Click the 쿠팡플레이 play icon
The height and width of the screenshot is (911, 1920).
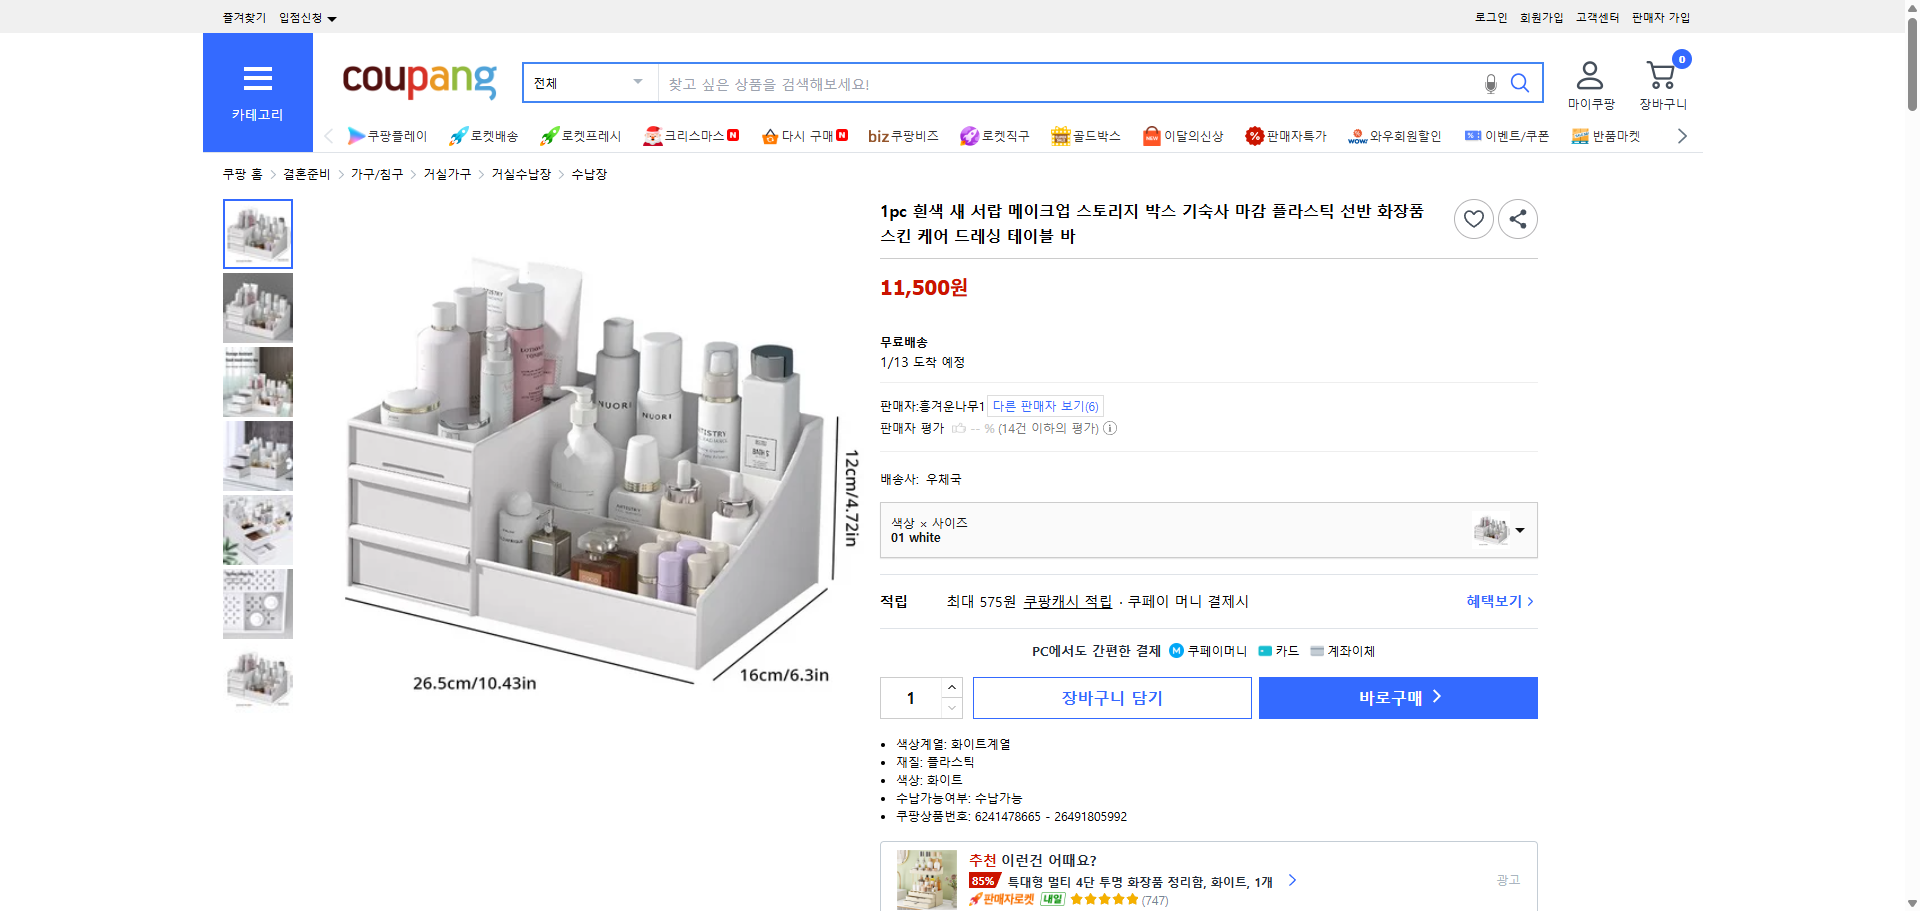(357, 136)
